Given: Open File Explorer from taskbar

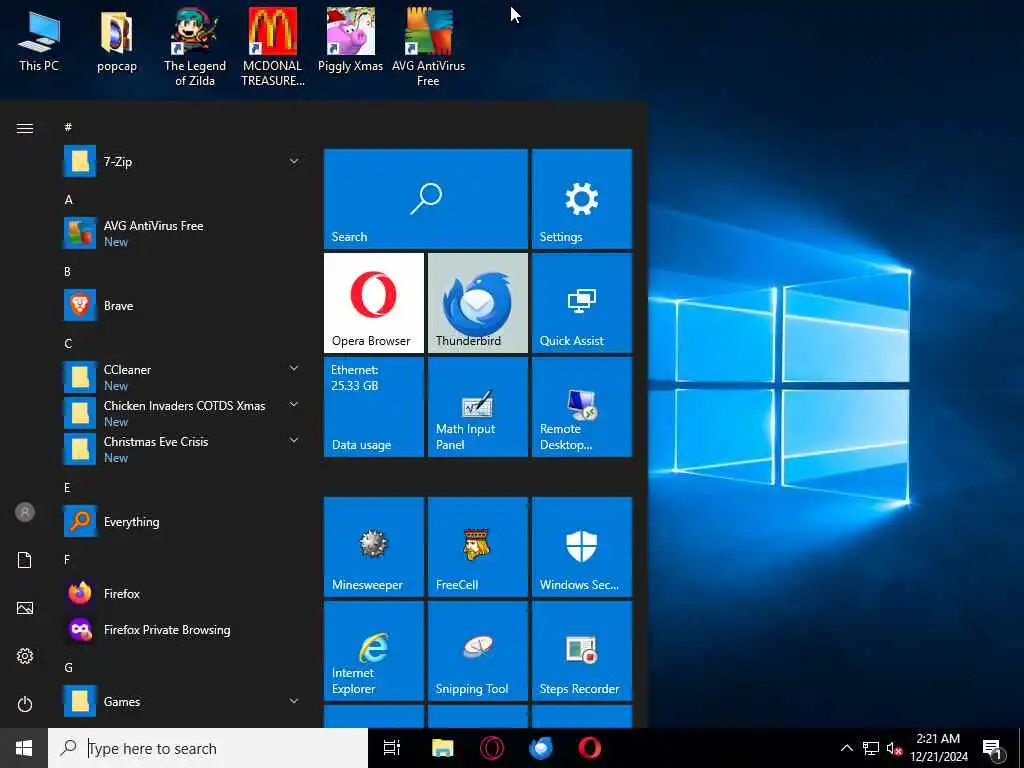Looking at the screenshot, I should coord(443,748).
